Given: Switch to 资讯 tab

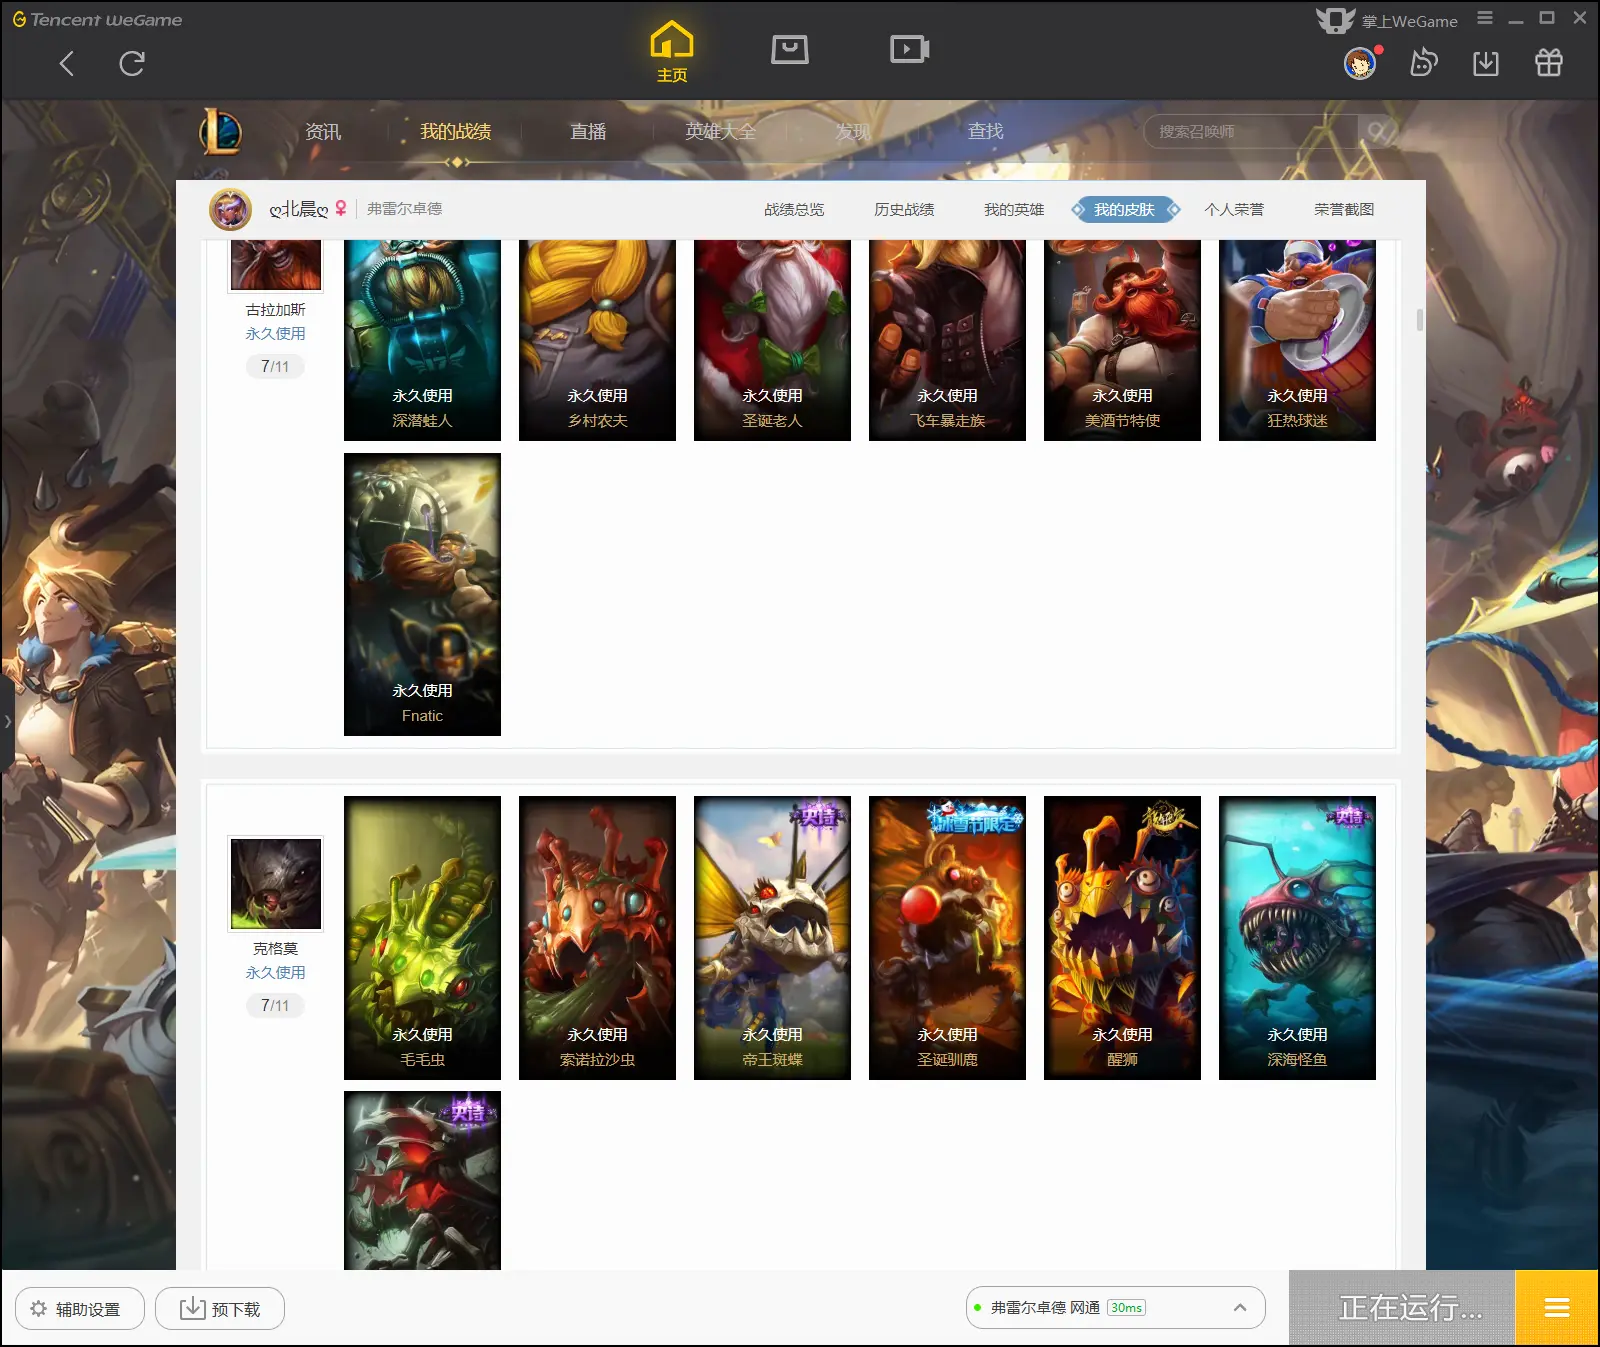Looking at the screenshot, I should pos(323,131).
